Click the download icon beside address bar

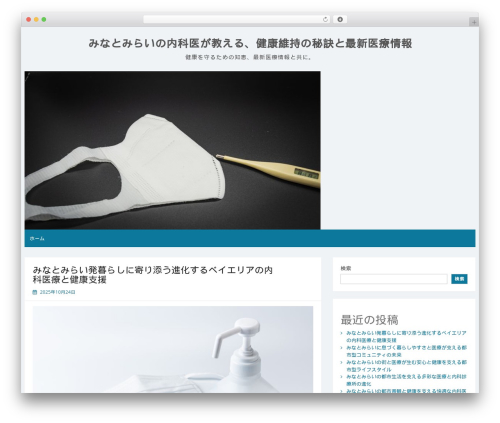pyautogui.click(x=340, y=20)
